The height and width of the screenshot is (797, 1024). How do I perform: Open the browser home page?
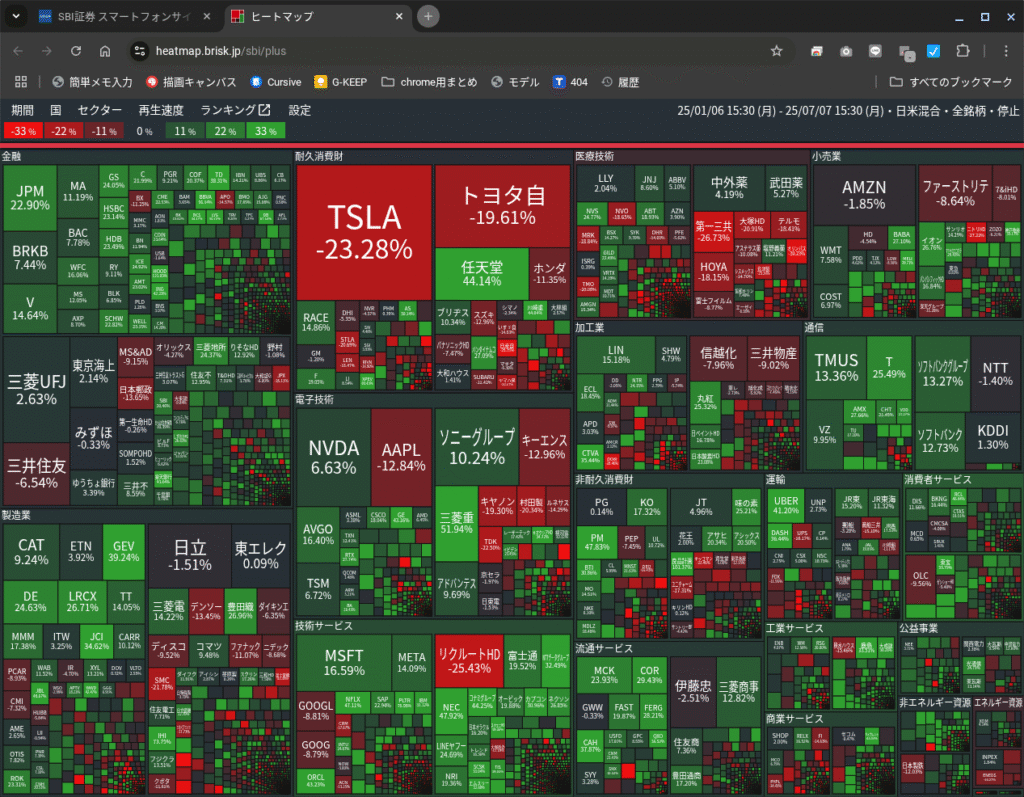104,51
